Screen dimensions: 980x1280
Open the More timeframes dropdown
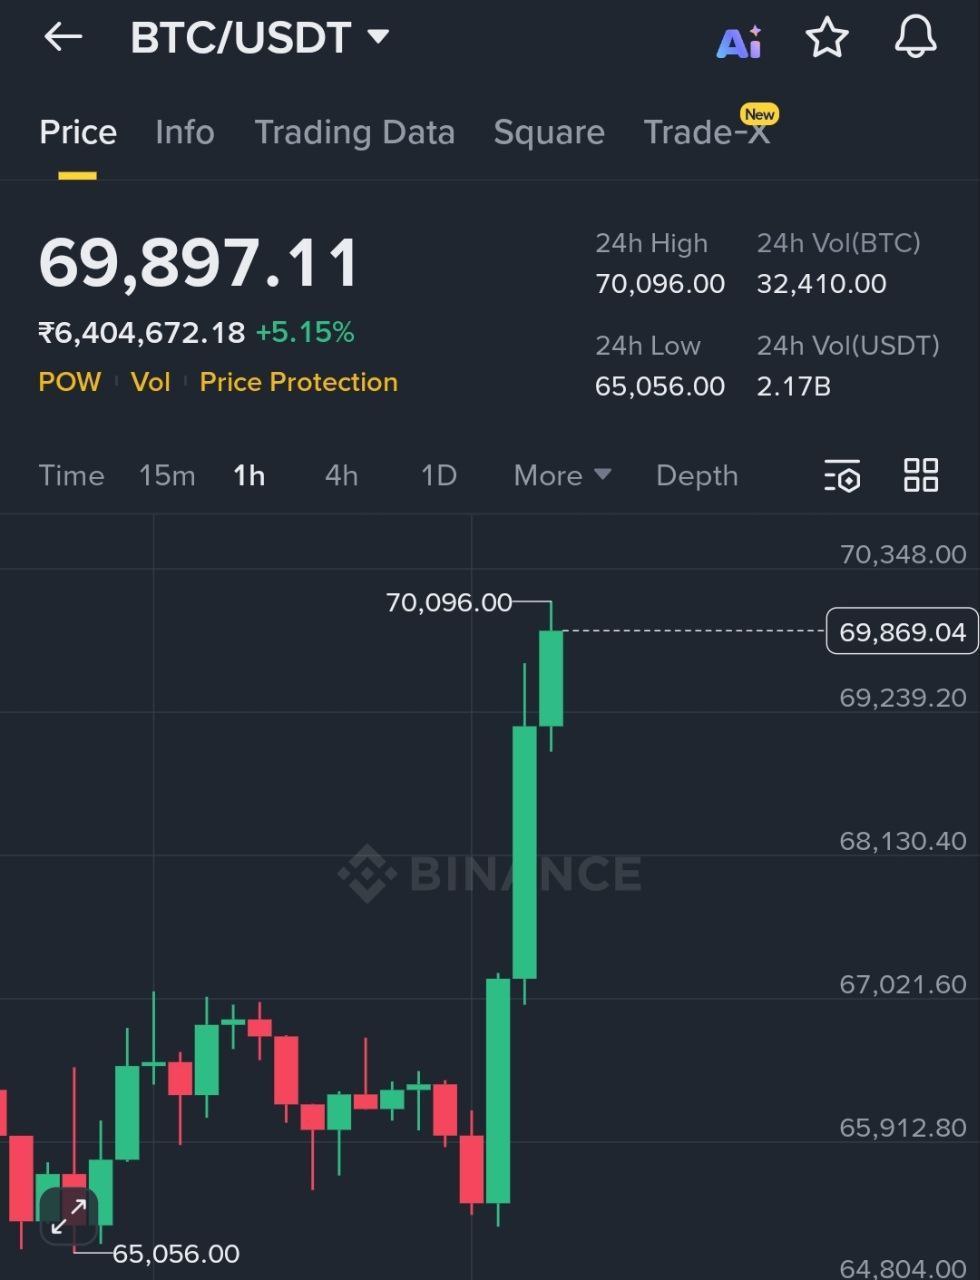pyautogui.click(x=562, y=476)
